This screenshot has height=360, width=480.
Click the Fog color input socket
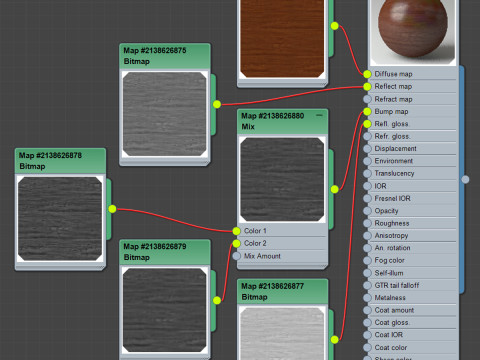pos(367,260)
